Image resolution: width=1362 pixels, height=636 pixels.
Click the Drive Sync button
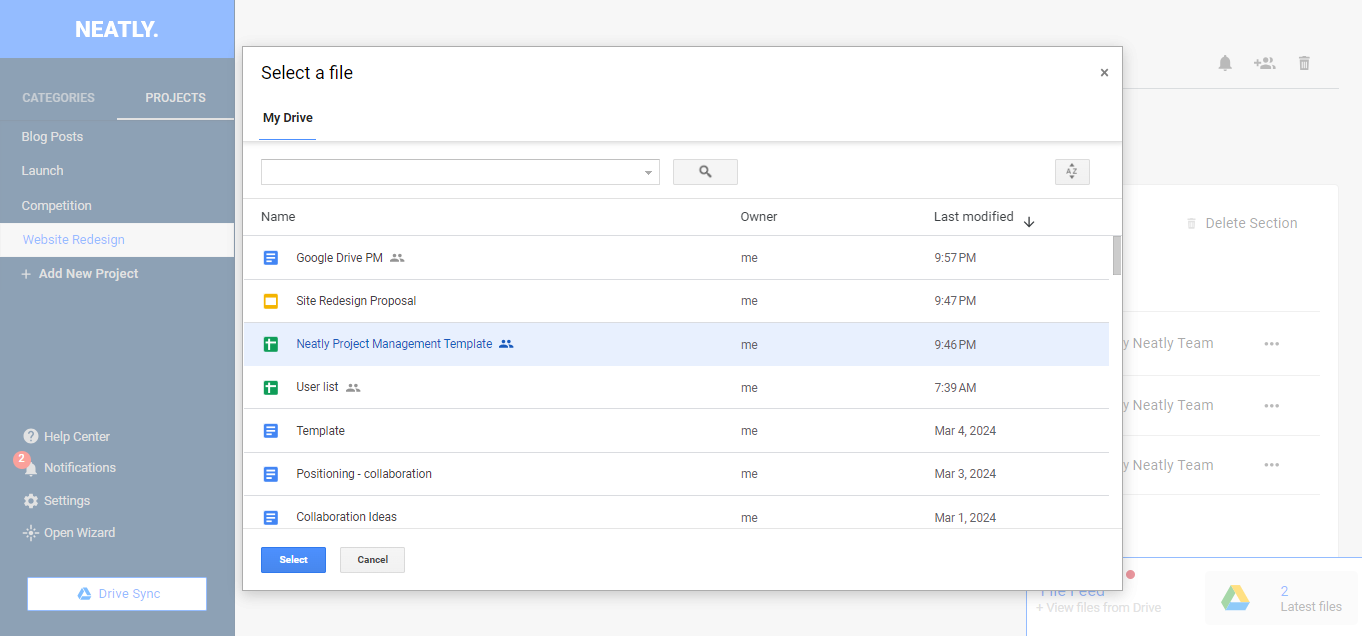click(117, 594)
